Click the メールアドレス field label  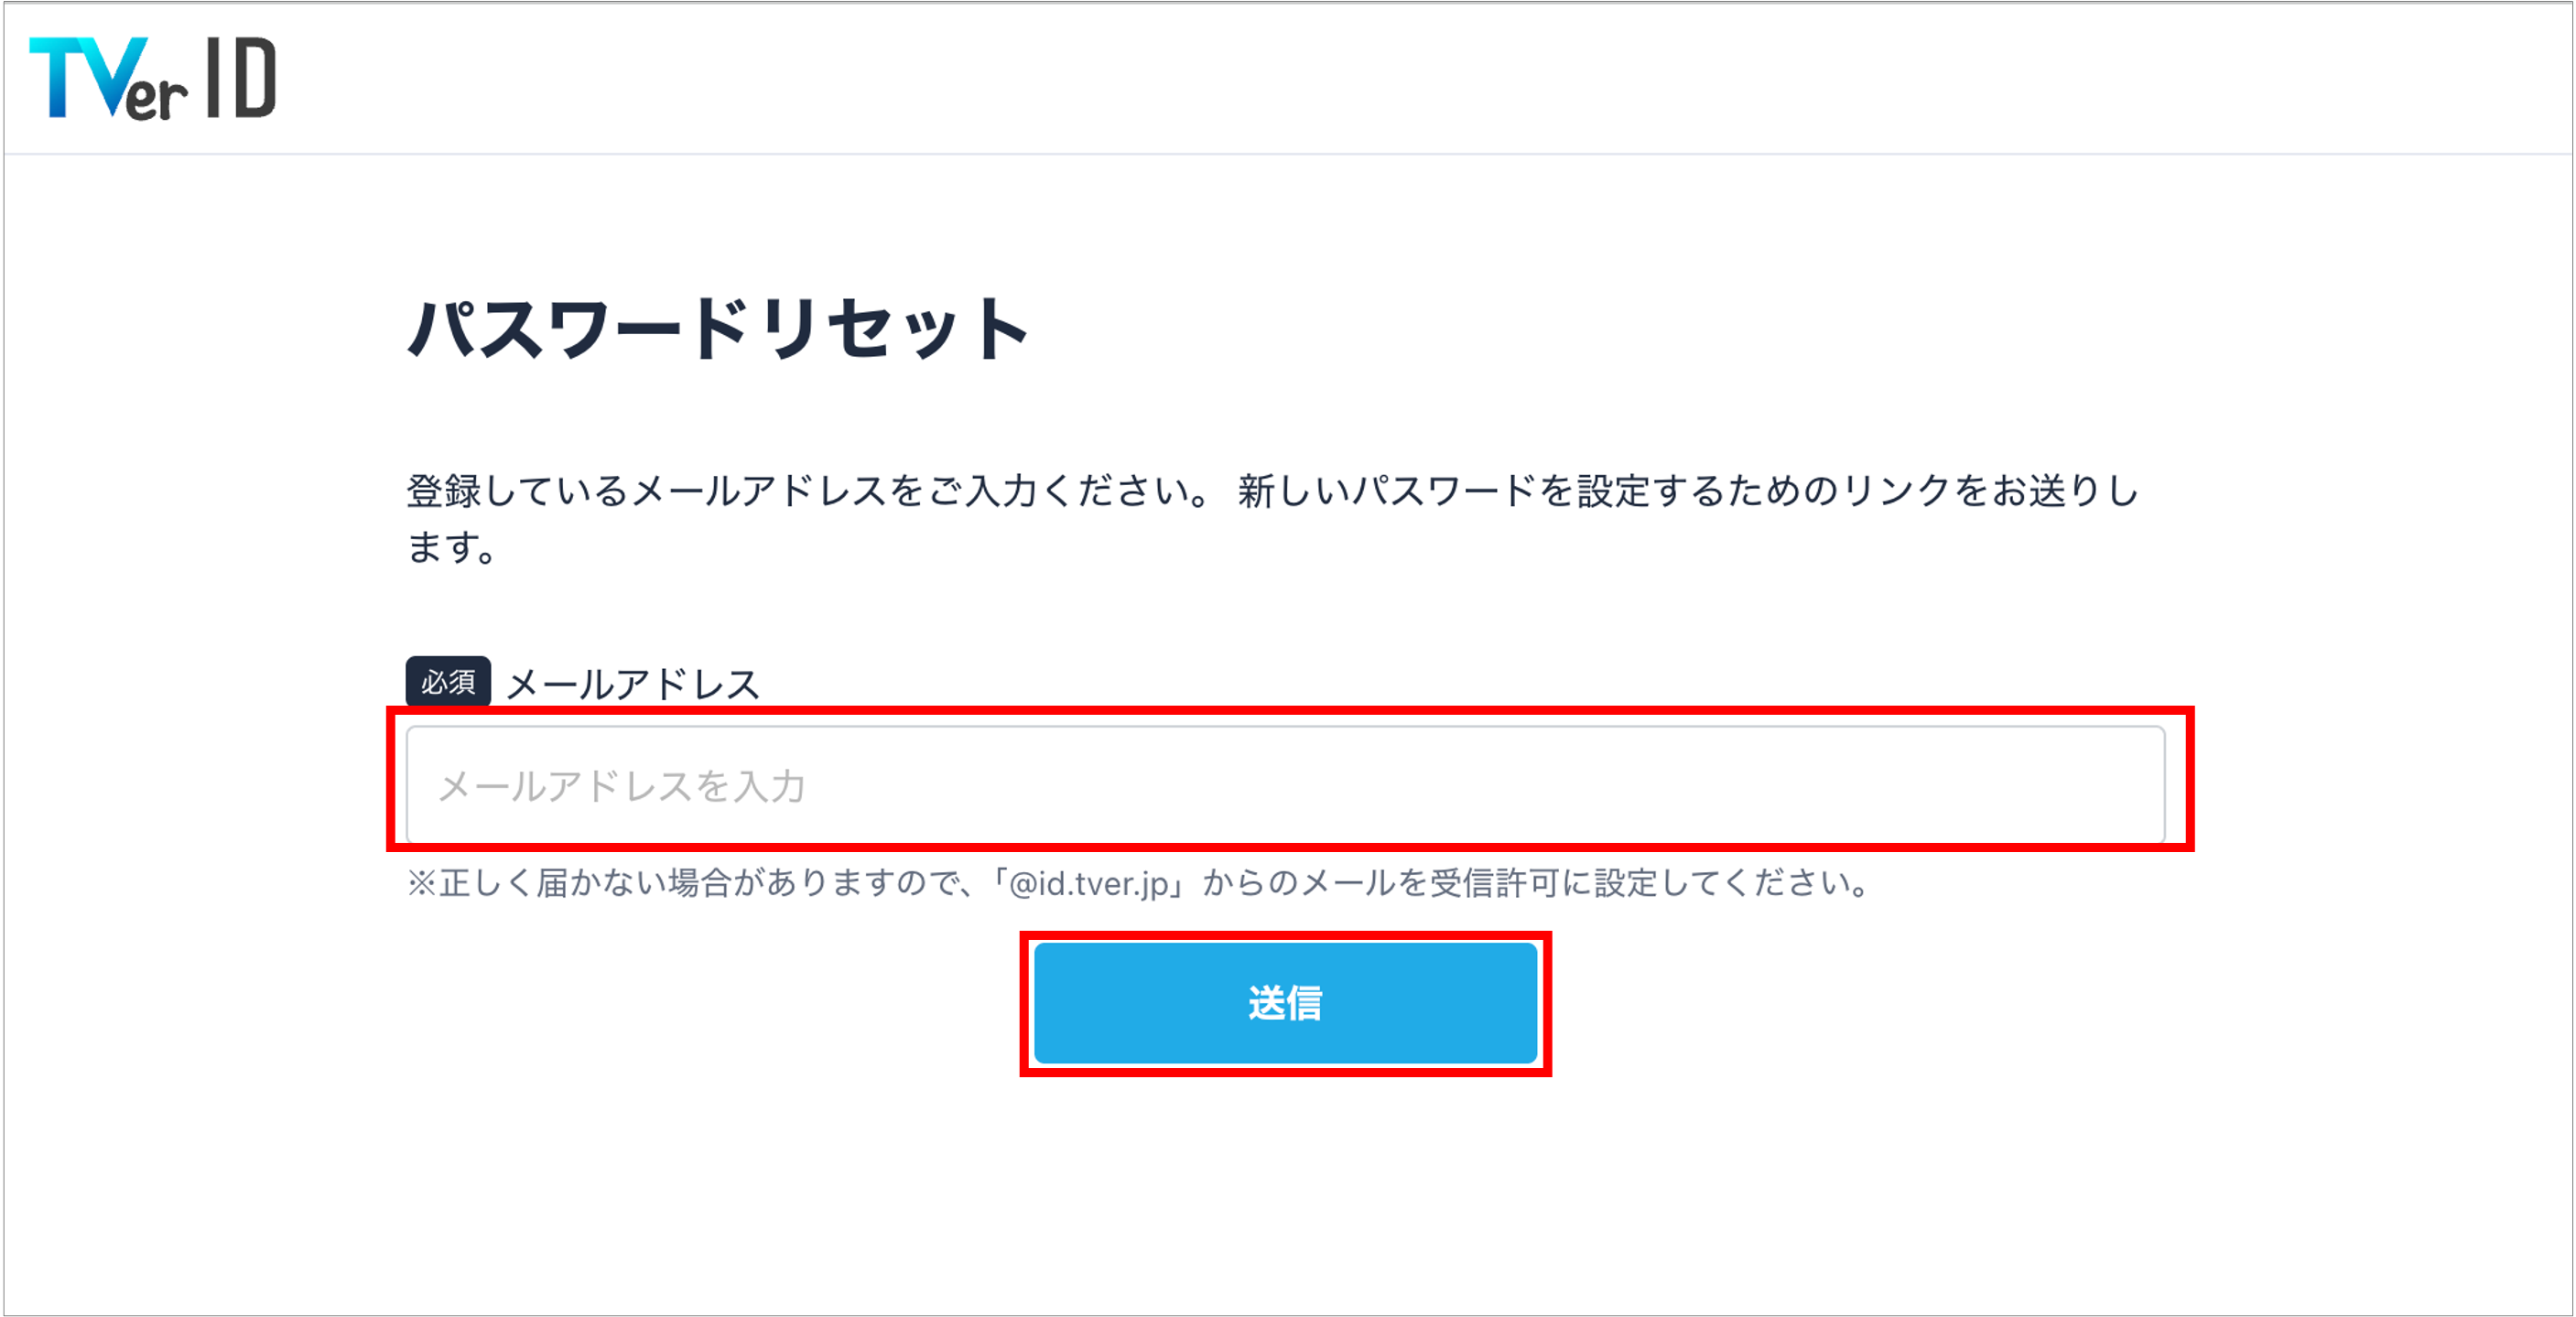(x=634, y=684)
